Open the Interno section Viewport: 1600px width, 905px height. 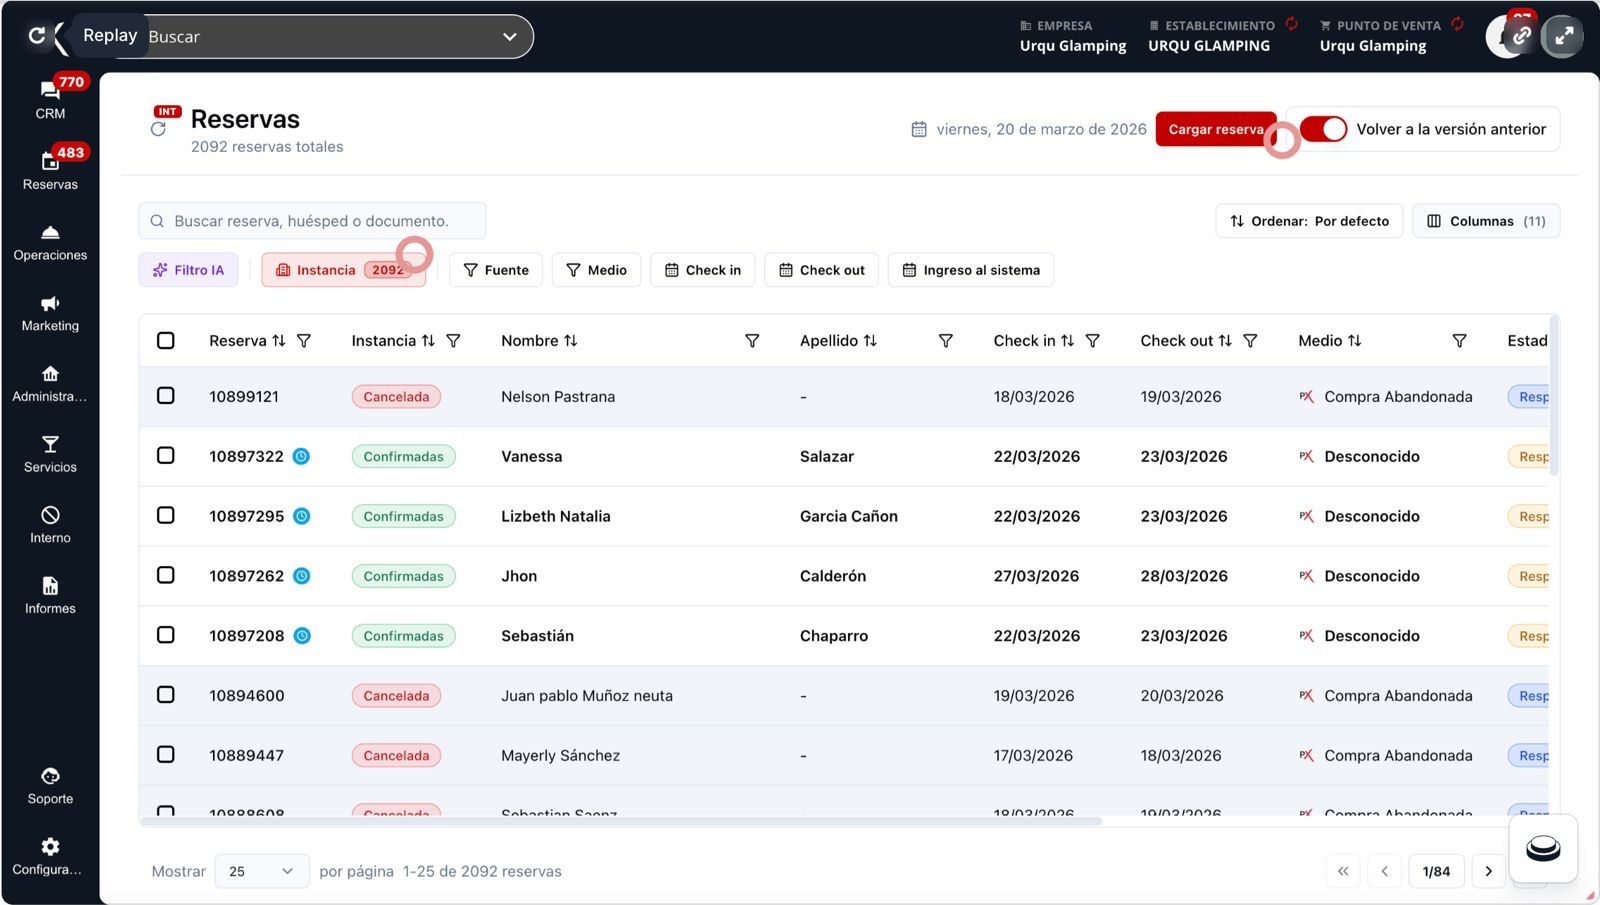(50, 526)
